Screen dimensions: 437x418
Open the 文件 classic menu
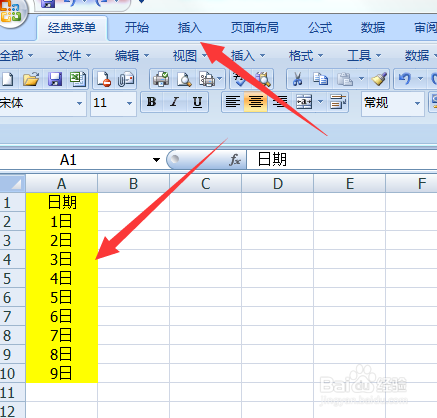74,55
